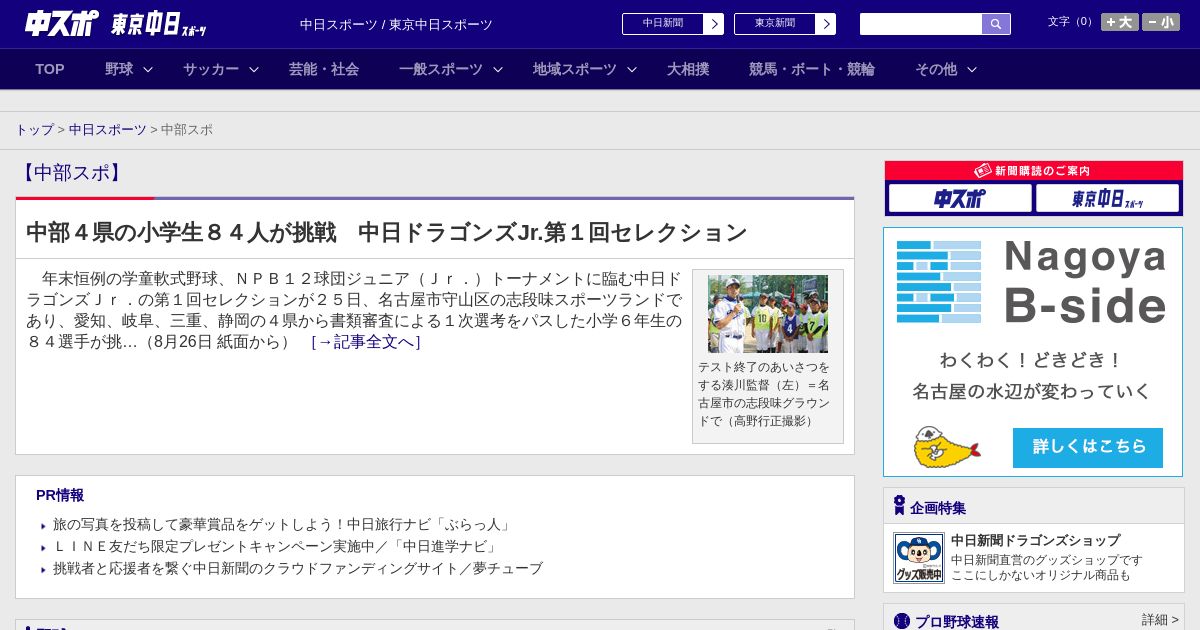Click ［→記事全文へ］ read-more link
The image size is (1200, 630).
366,342
